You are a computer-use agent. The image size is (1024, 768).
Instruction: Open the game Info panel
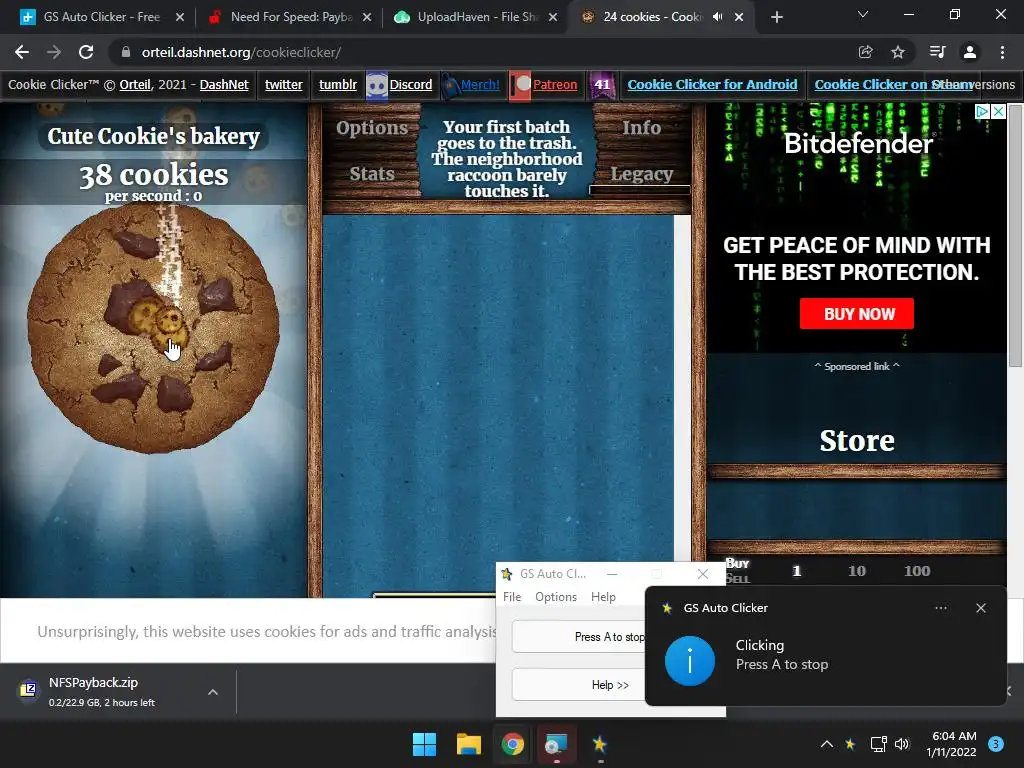coord(641,128)
